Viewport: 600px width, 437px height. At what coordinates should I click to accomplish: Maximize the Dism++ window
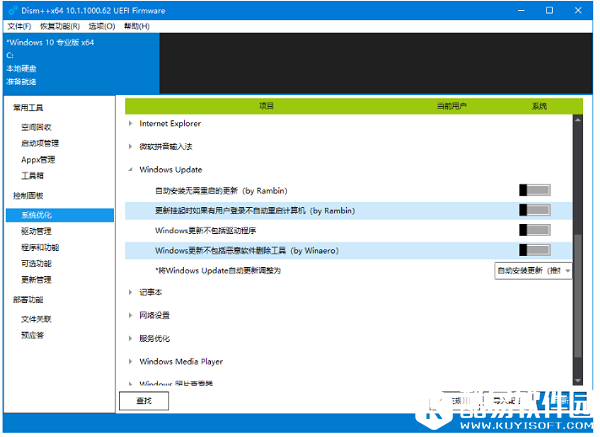coord(549,10)
